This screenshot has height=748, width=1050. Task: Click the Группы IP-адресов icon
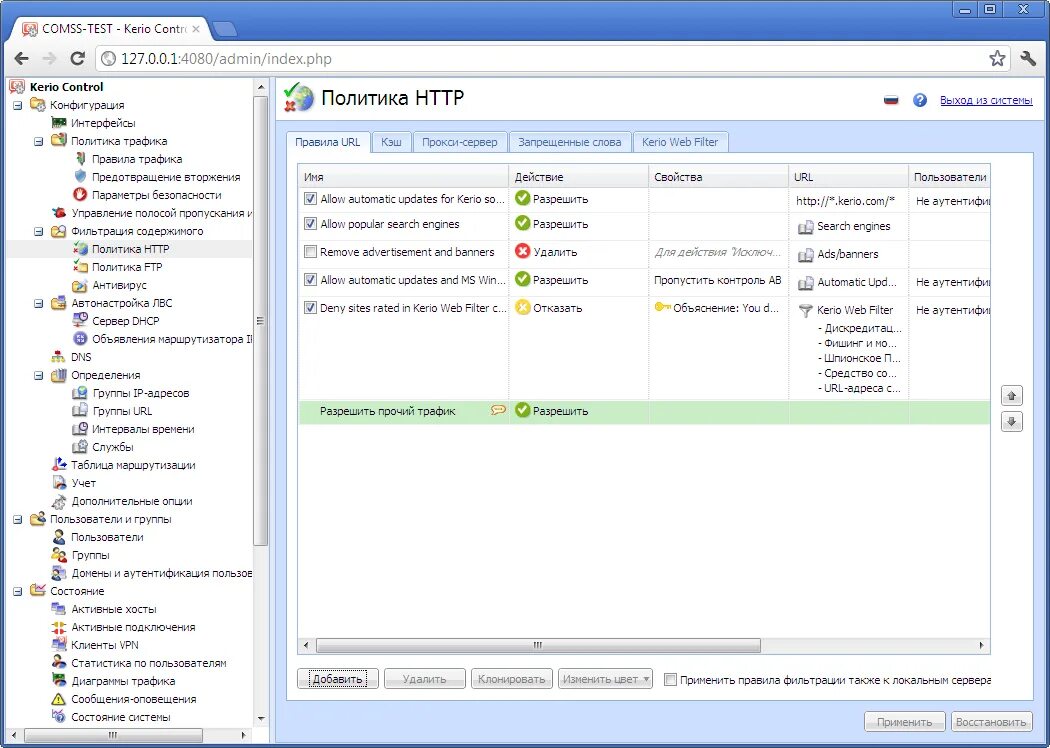80,393
